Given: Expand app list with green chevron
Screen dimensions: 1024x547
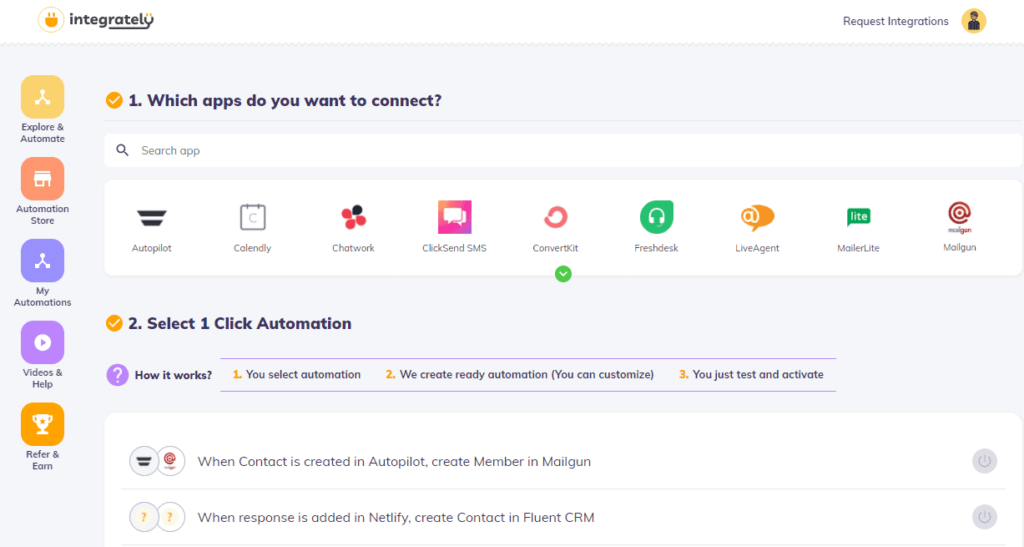Looking at the screenshot, I should (563, 274).
